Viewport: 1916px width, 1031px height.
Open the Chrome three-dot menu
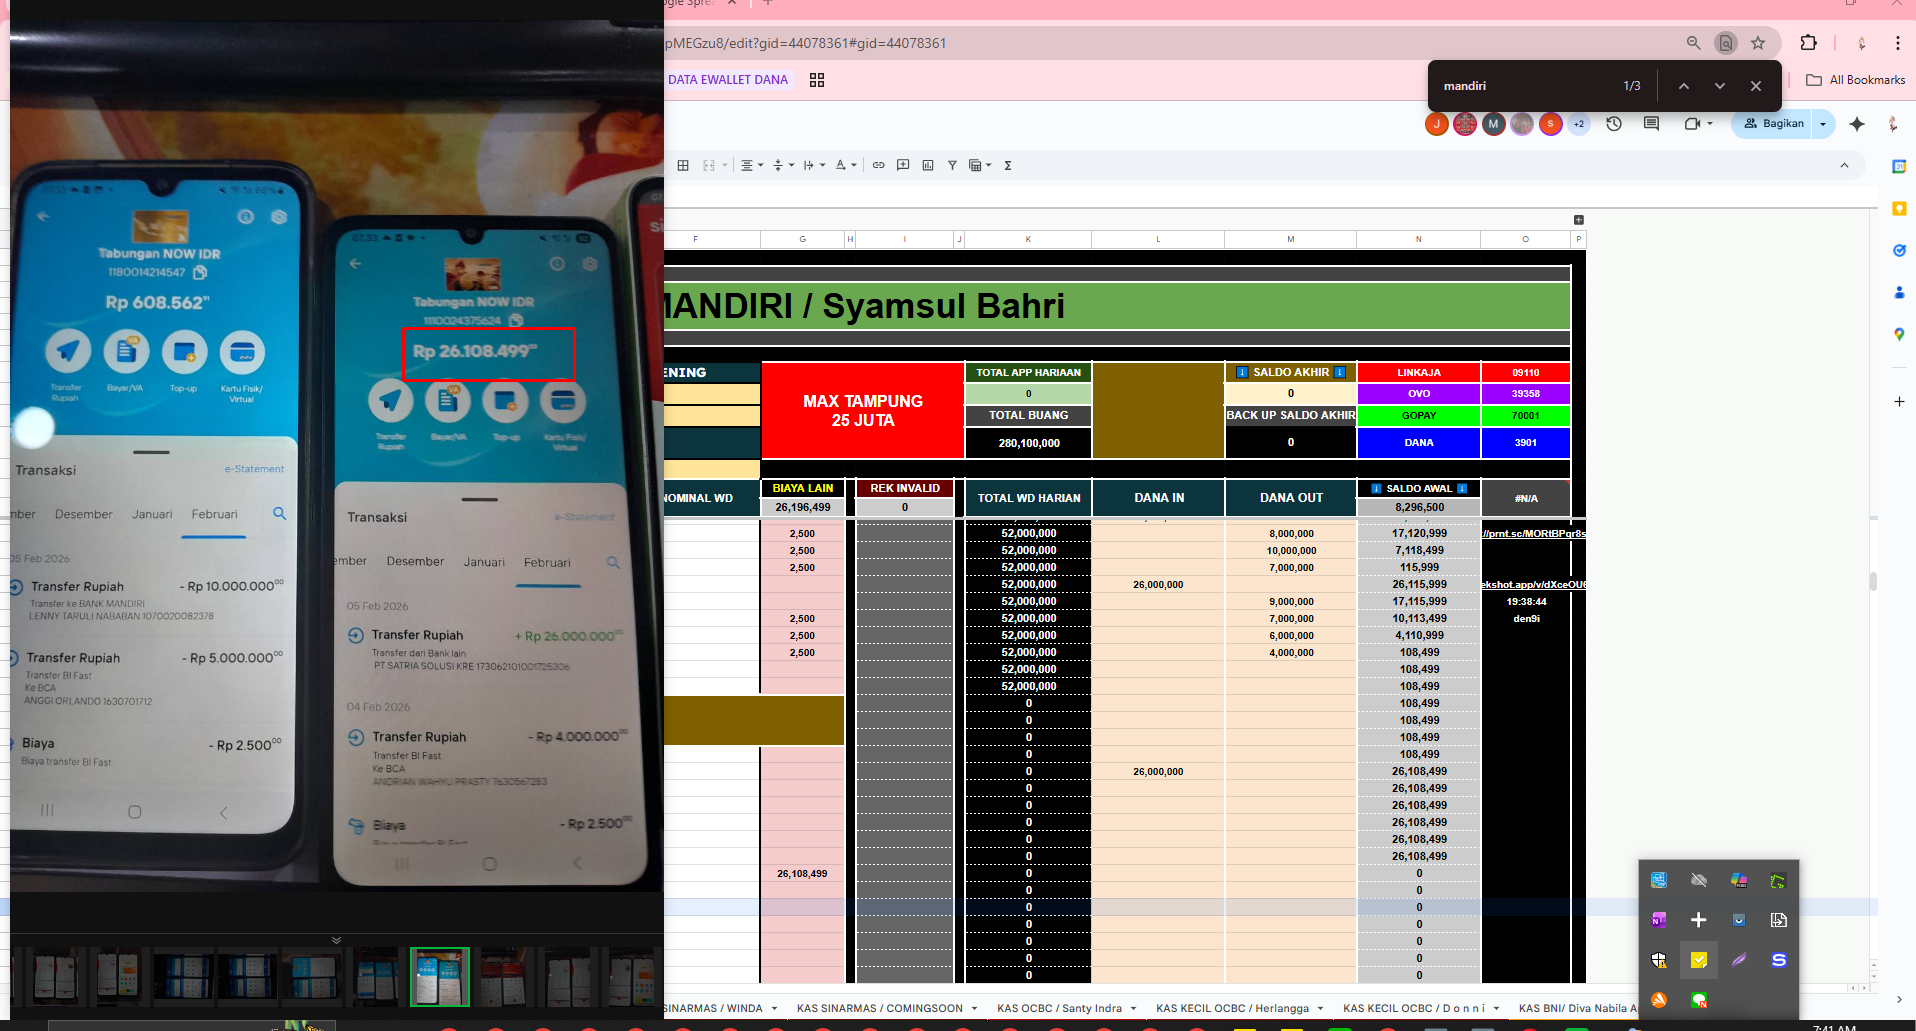pyautogui.click(x=1897, y=43)
